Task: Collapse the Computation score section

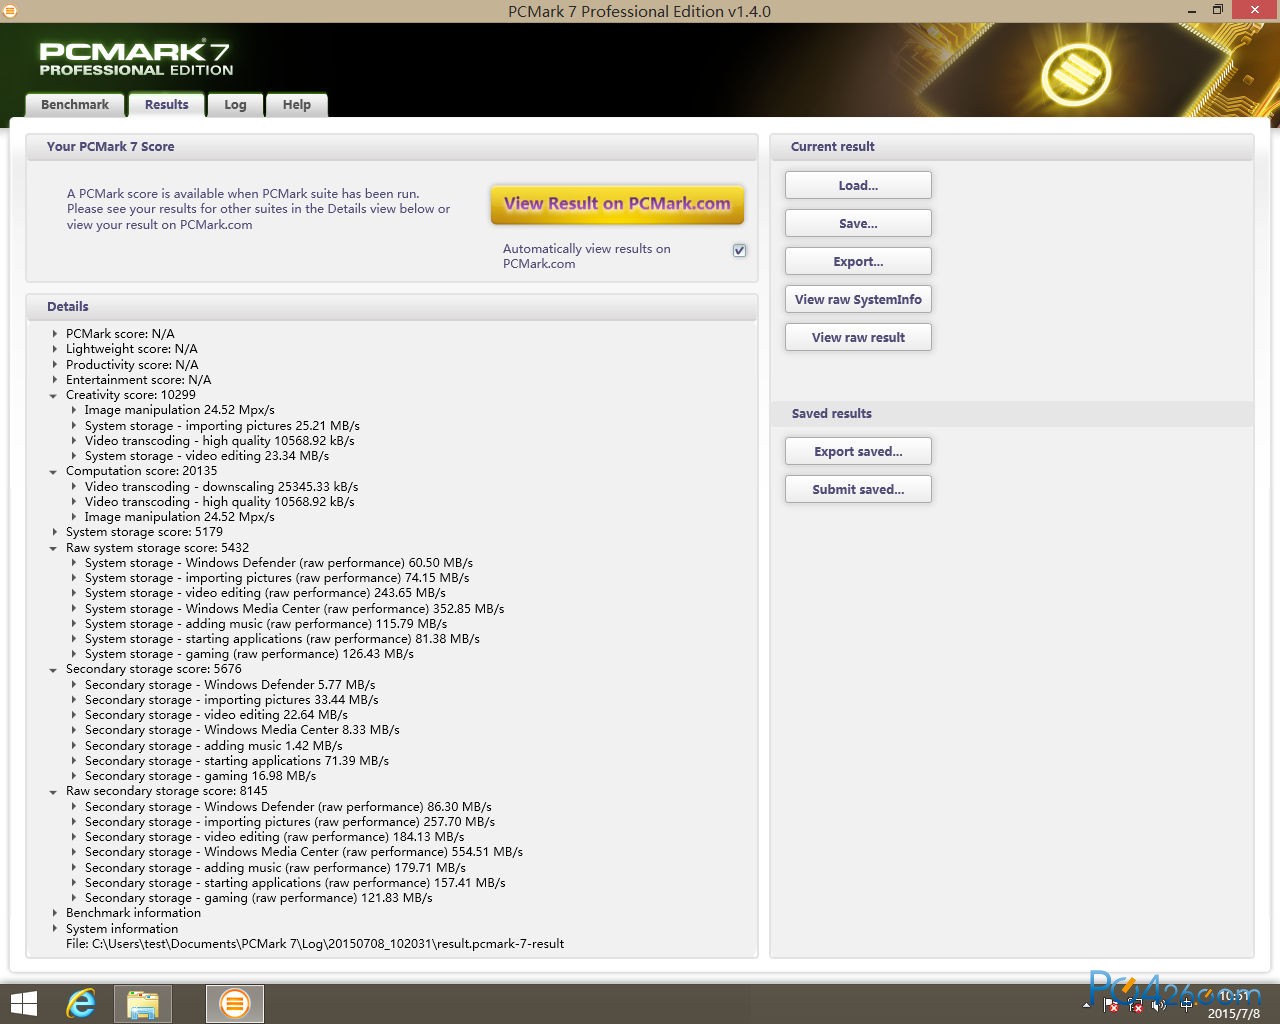Action: coord(54,471)
